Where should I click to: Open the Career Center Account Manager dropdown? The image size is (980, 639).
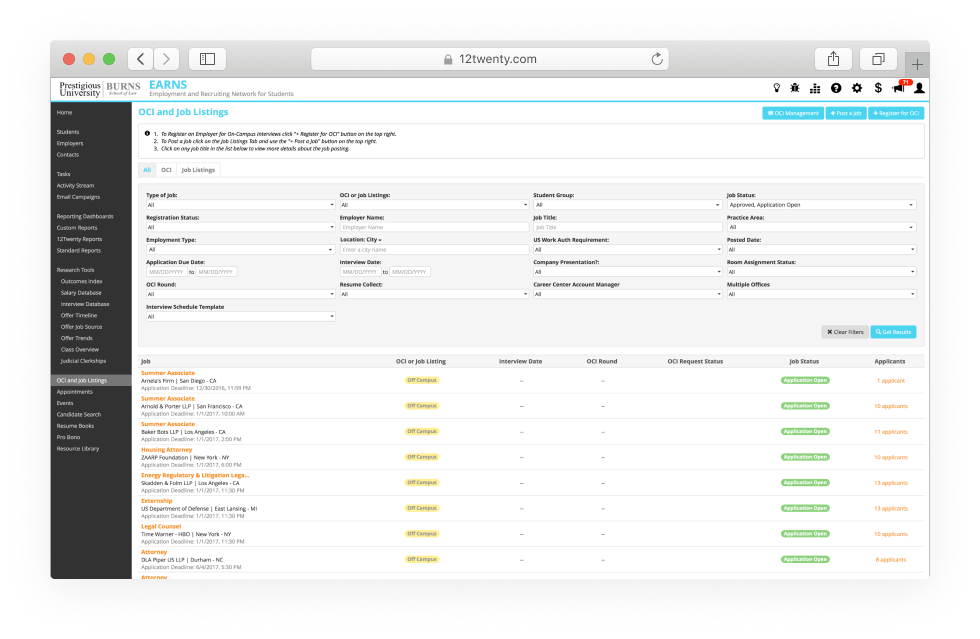[628, 294]
